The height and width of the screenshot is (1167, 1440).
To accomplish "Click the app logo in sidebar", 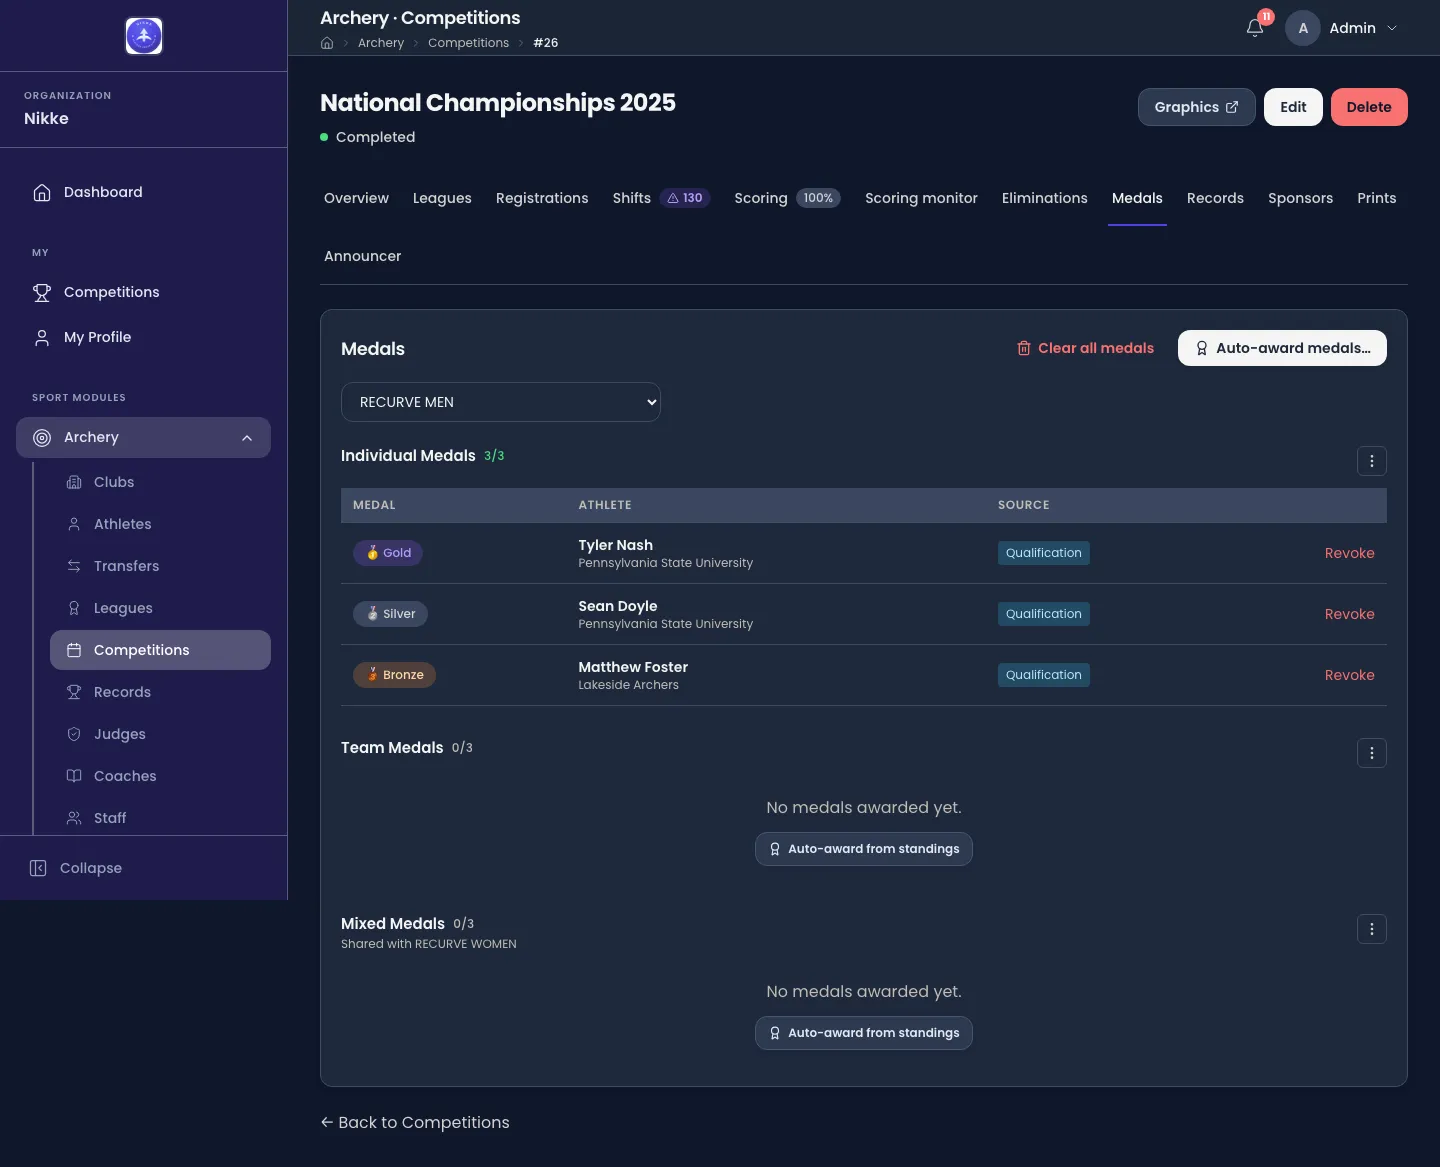I will [x=144, y=36].
